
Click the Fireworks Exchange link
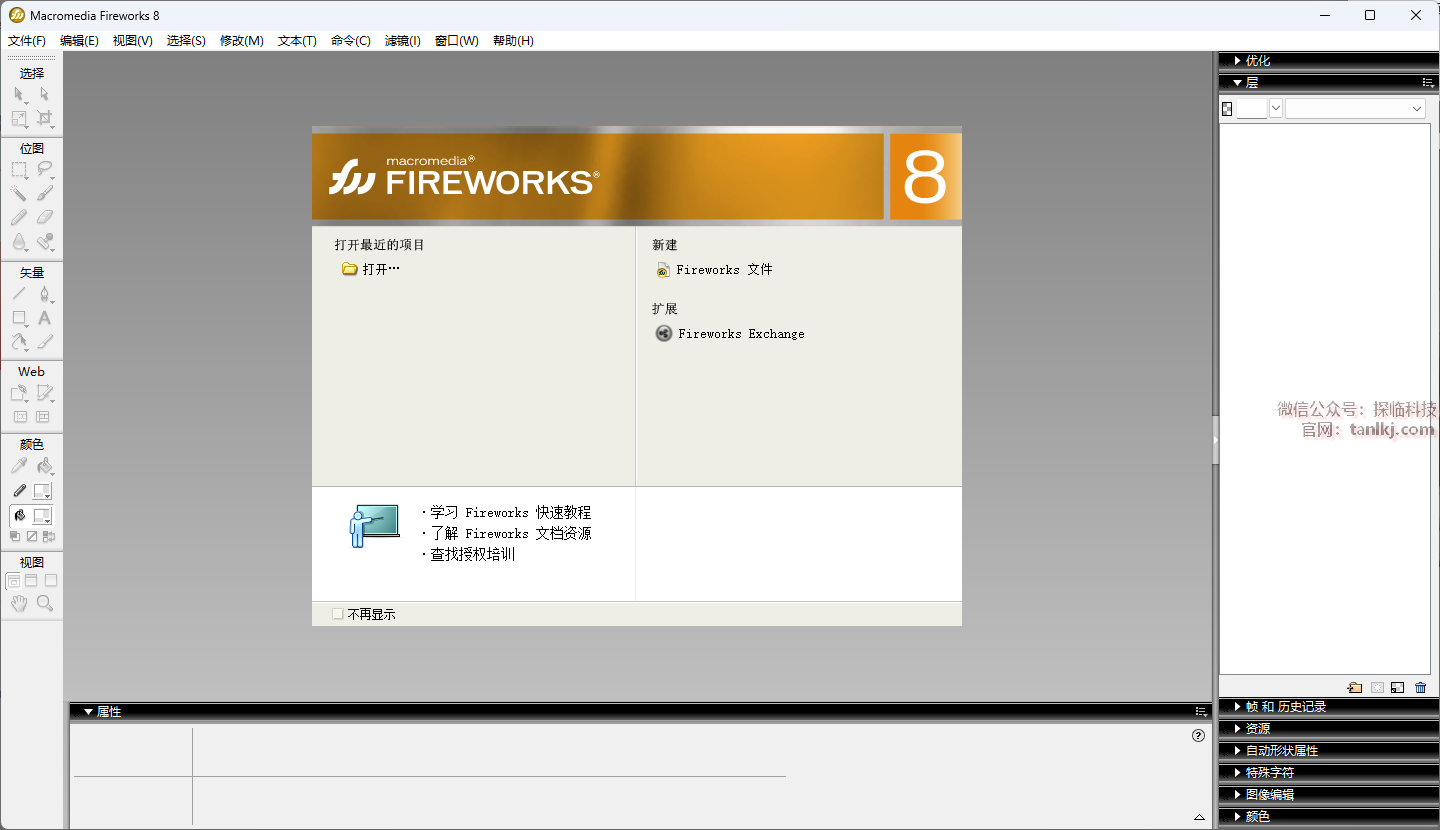pos(741,334)
